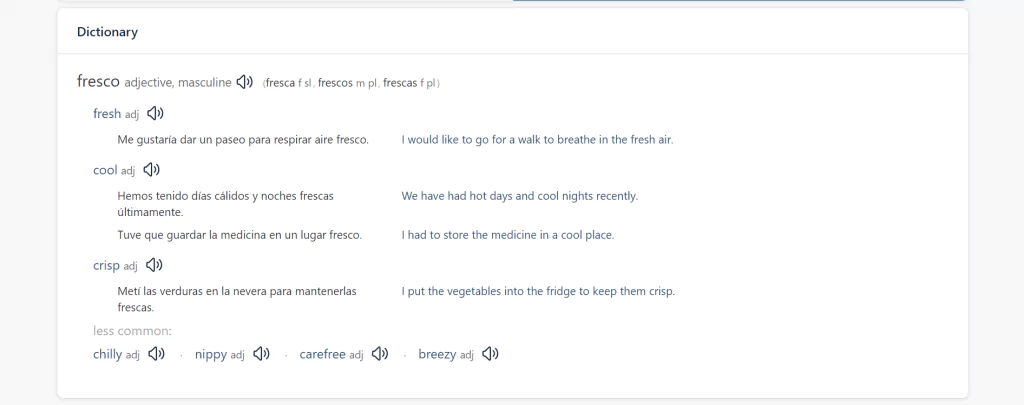Select the feminine plural form frescas

point(400,83)
